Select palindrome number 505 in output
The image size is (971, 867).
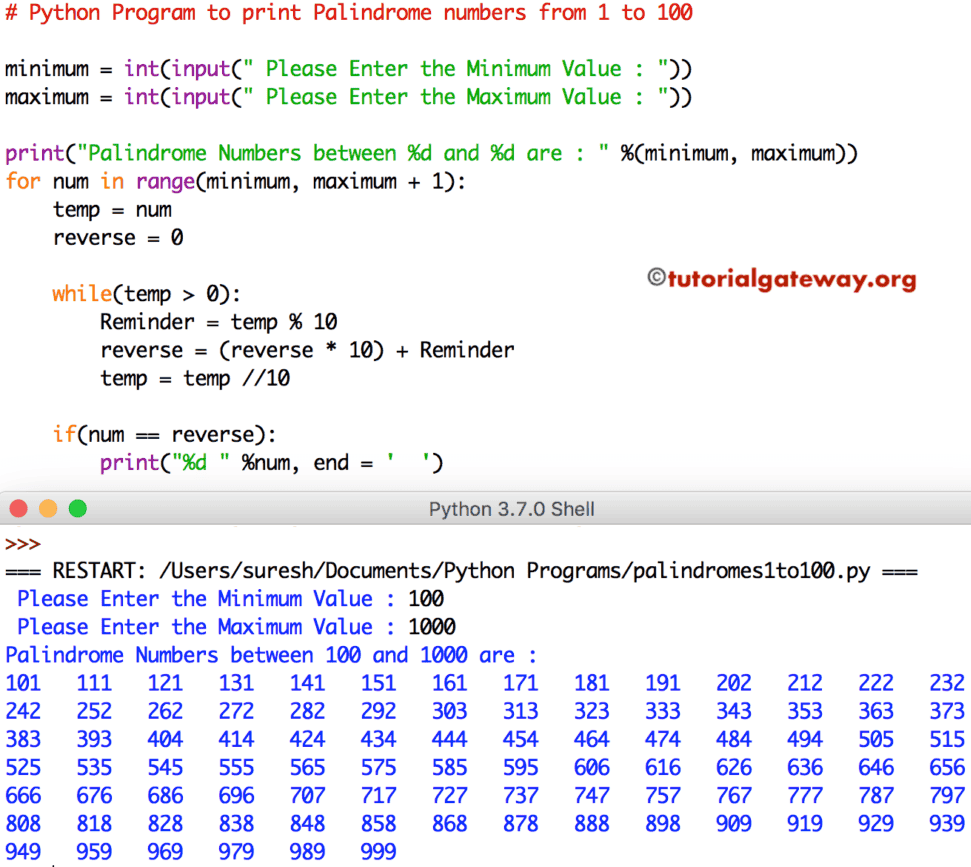[876, 739]
